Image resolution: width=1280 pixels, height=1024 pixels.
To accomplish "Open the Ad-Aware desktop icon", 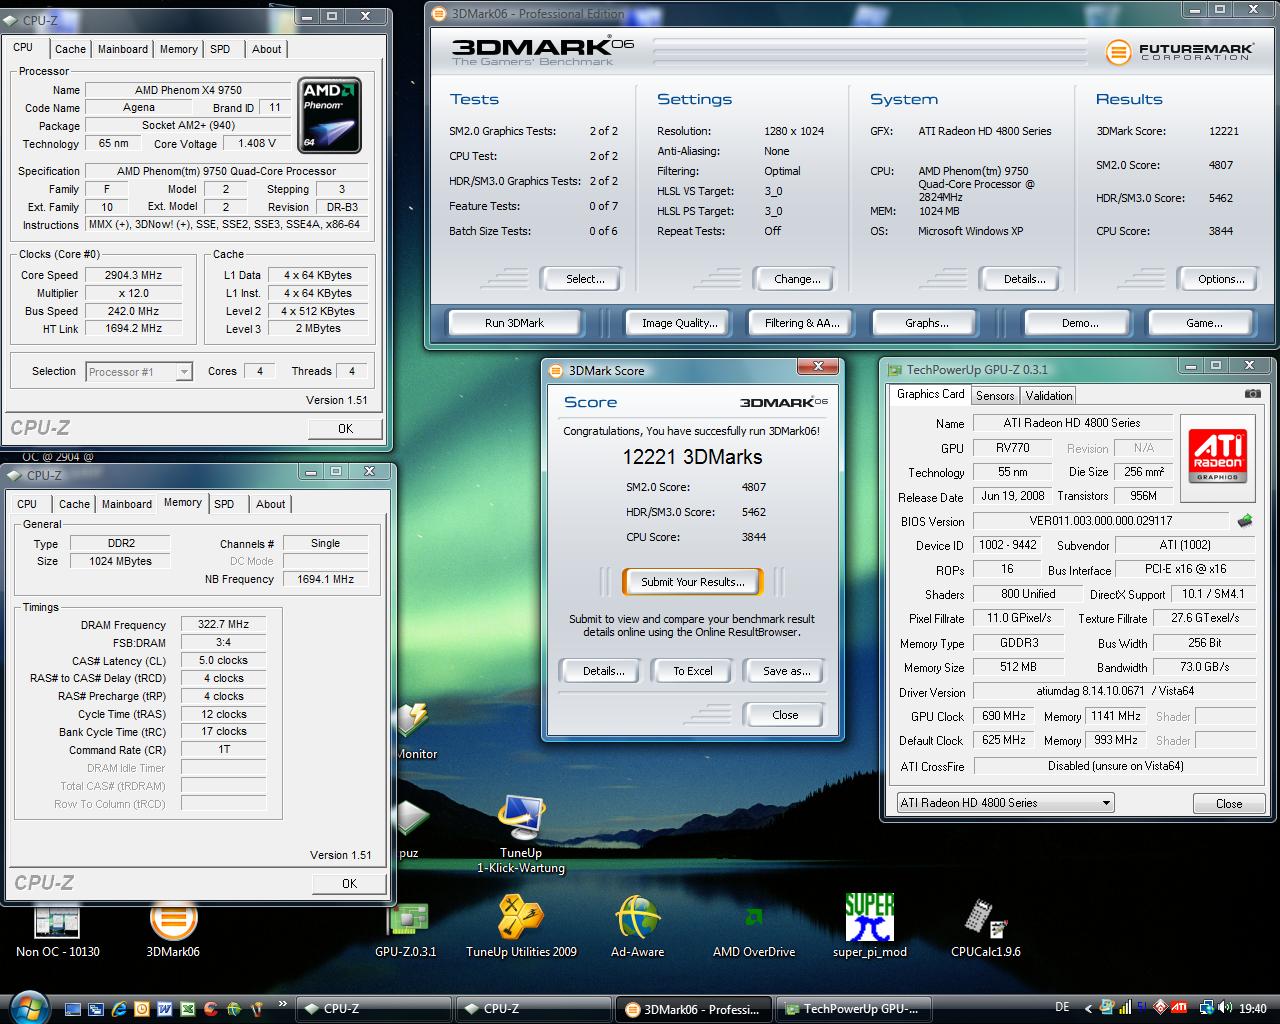I will point(638,928).
